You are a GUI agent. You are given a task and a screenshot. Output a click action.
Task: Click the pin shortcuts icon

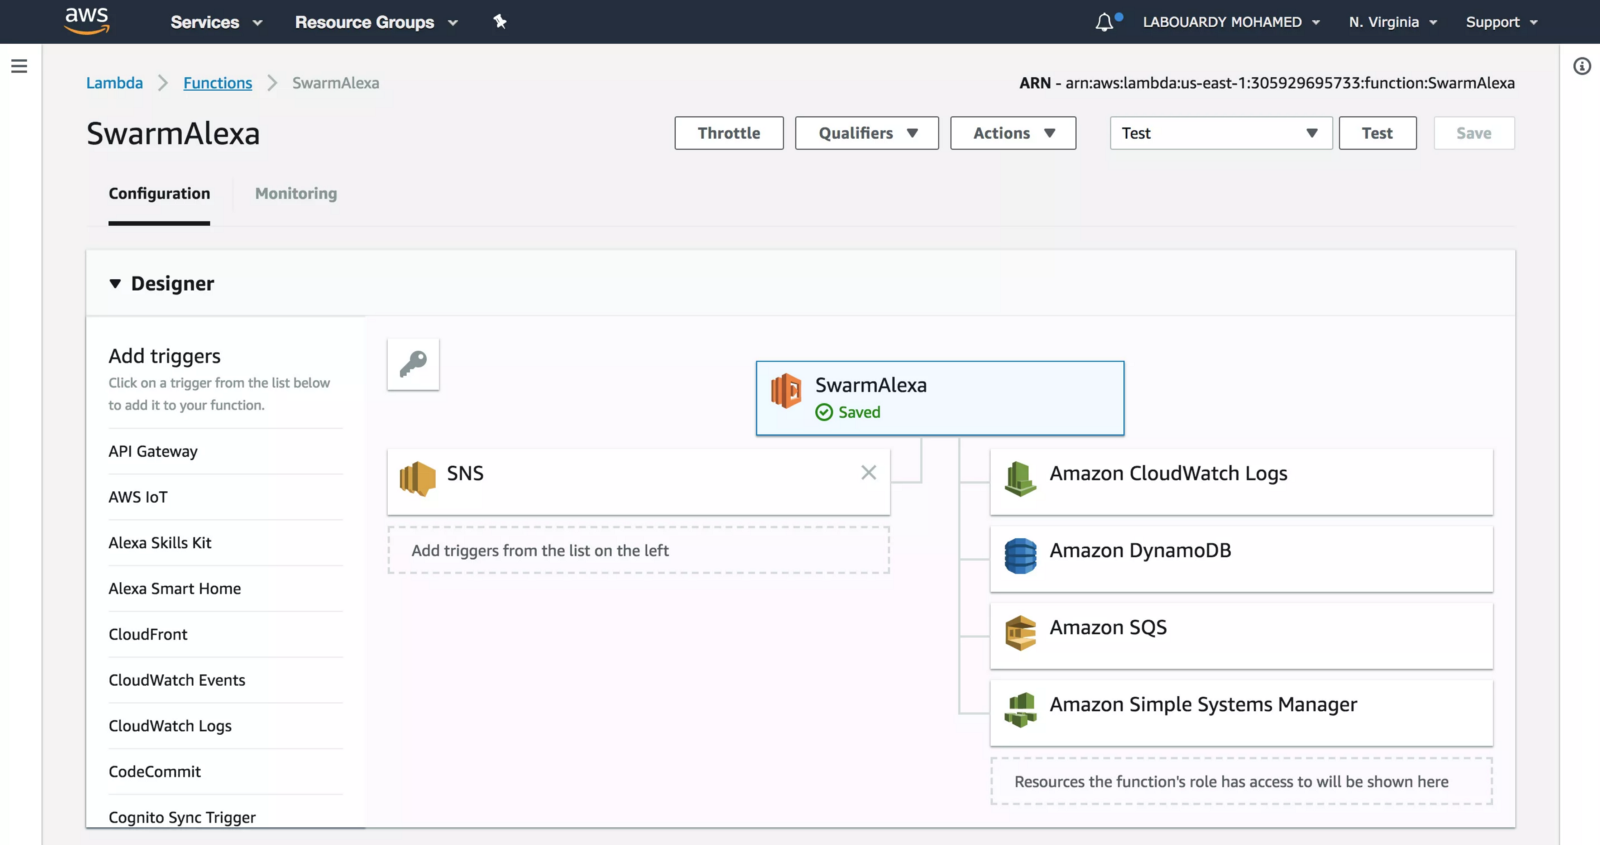pyautogui.click(x=500, y=22)
